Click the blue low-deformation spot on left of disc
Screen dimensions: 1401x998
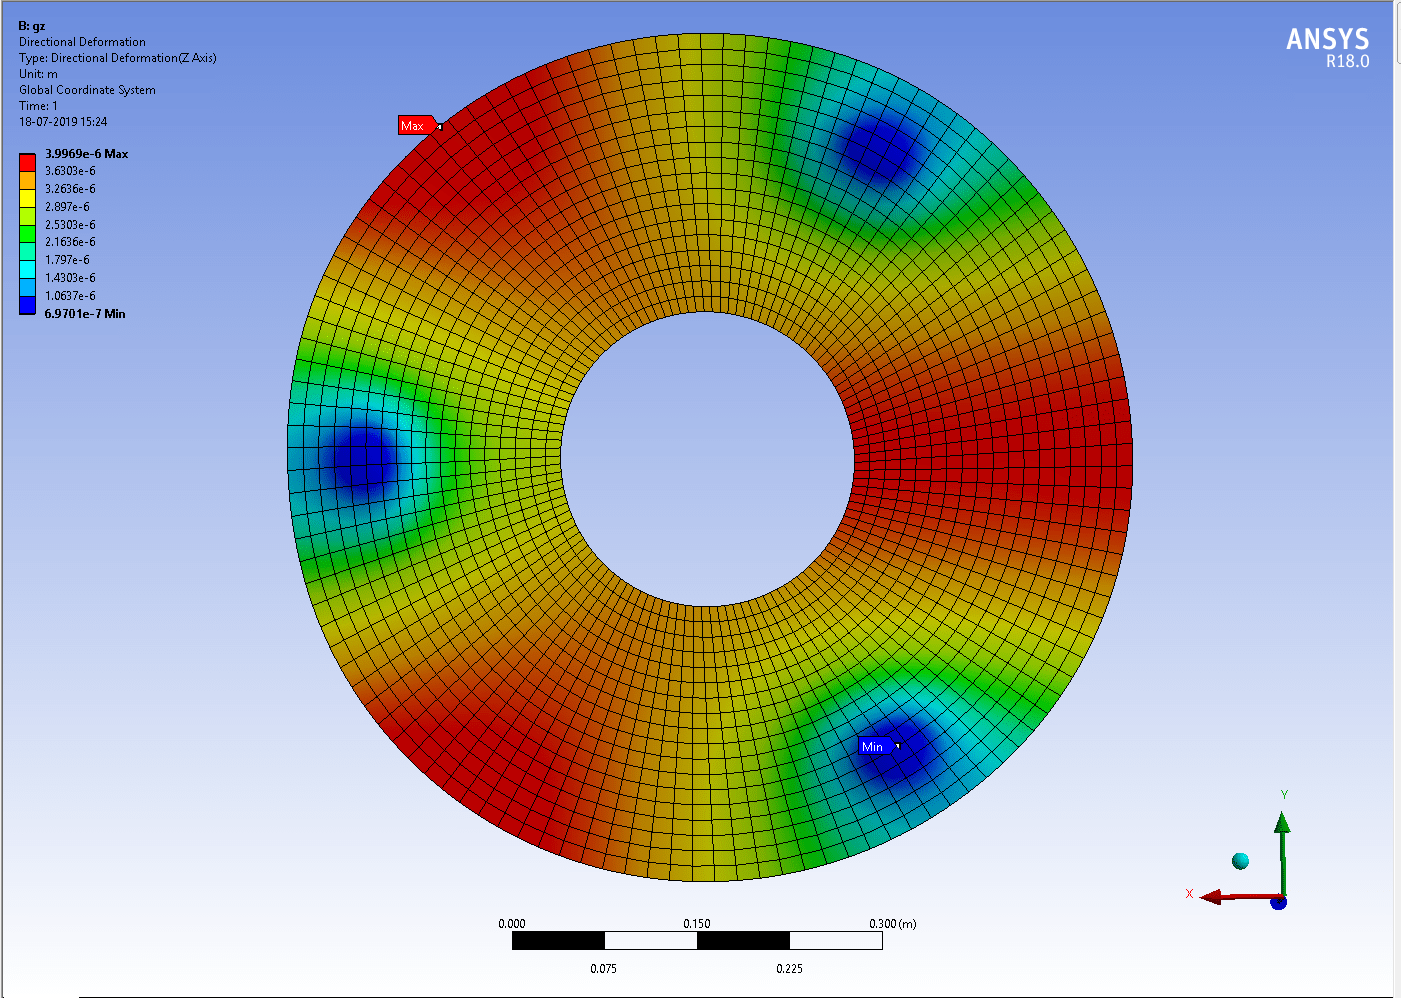tap(358, 460)
